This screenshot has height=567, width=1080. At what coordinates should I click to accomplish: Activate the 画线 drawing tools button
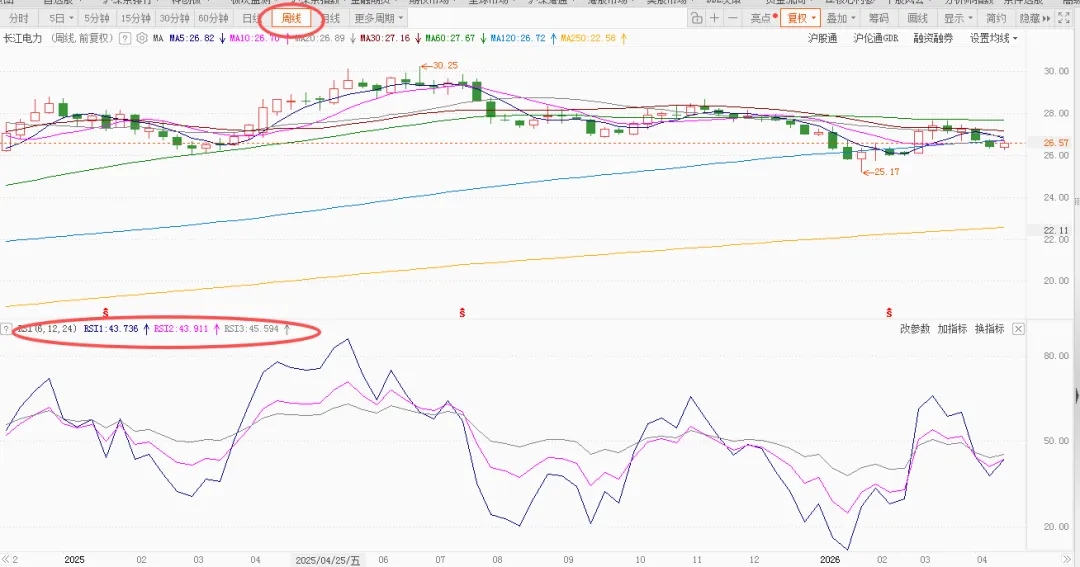pyautogui.click(x=917, y=19)
